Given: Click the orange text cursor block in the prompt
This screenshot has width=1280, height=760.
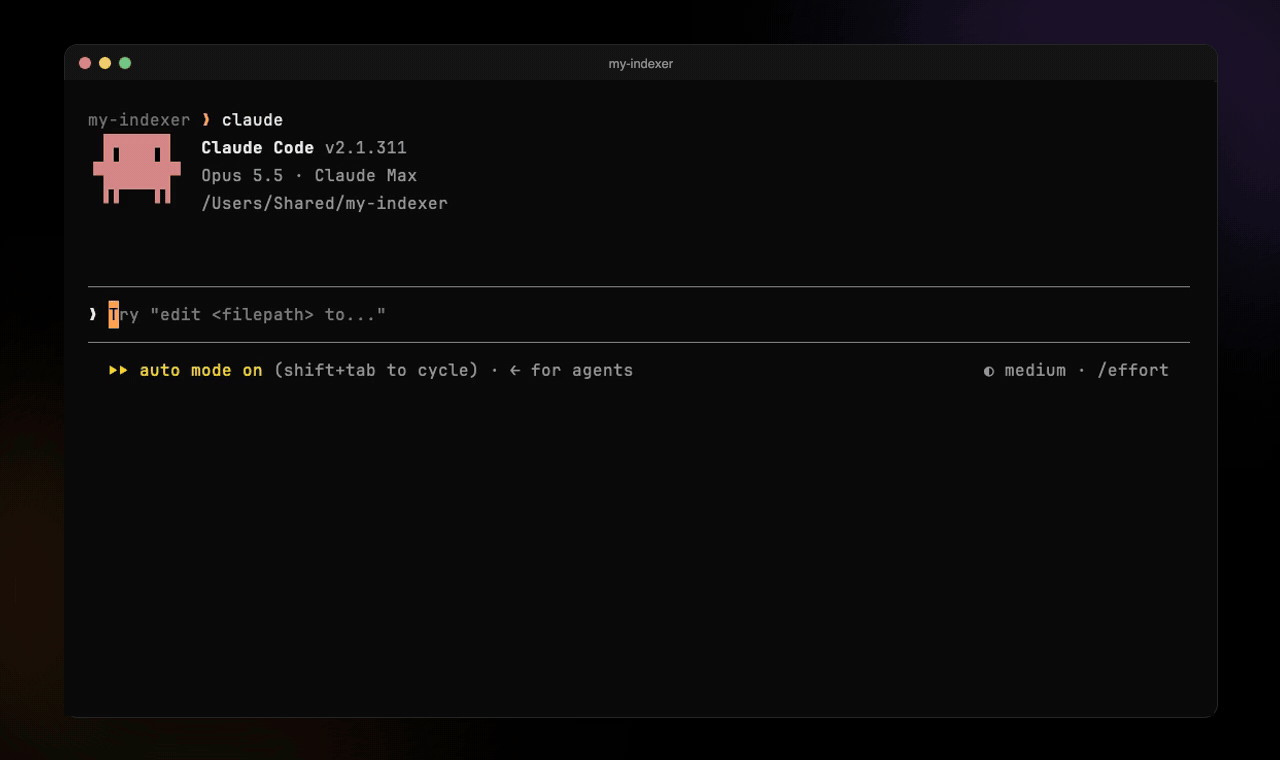Looking at the screenshot, I should (x=114, y=314).
